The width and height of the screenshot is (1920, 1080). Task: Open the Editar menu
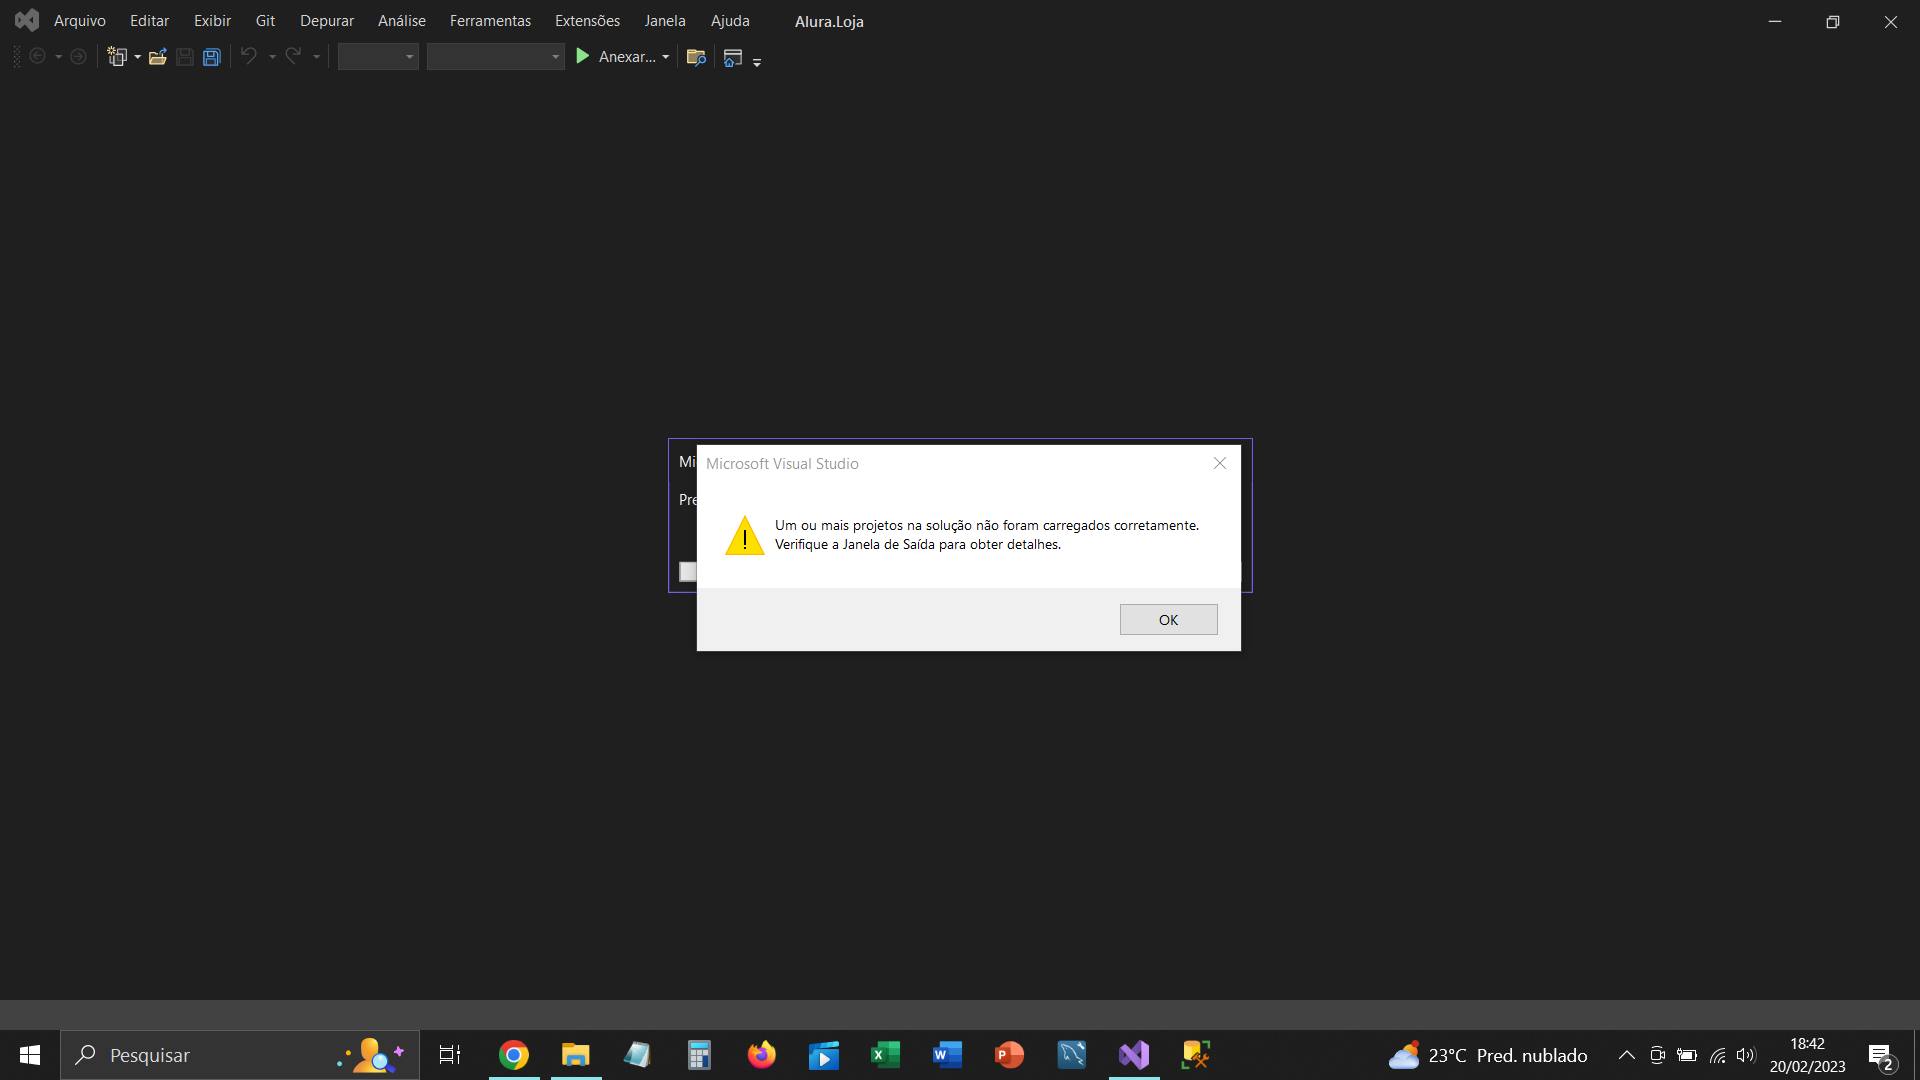point(149,21)
